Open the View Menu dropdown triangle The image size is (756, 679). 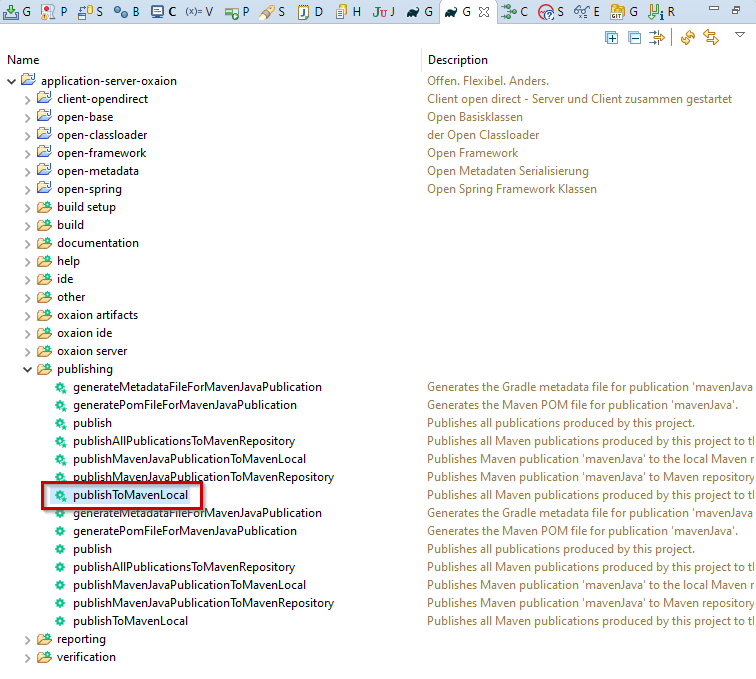(x=740, y=35)
